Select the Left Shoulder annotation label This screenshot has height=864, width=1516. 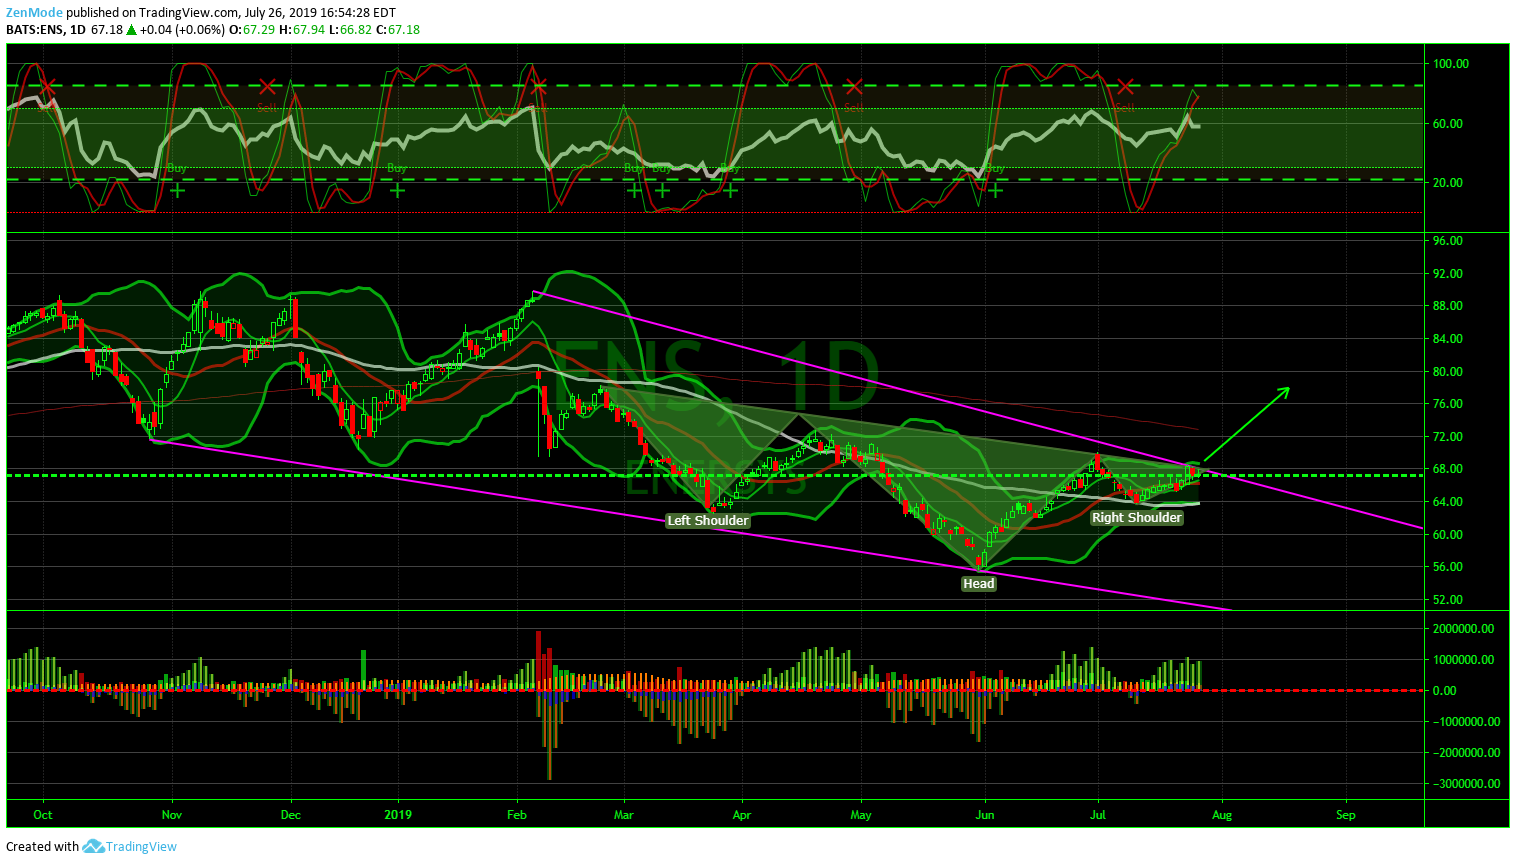coord(708,520)
